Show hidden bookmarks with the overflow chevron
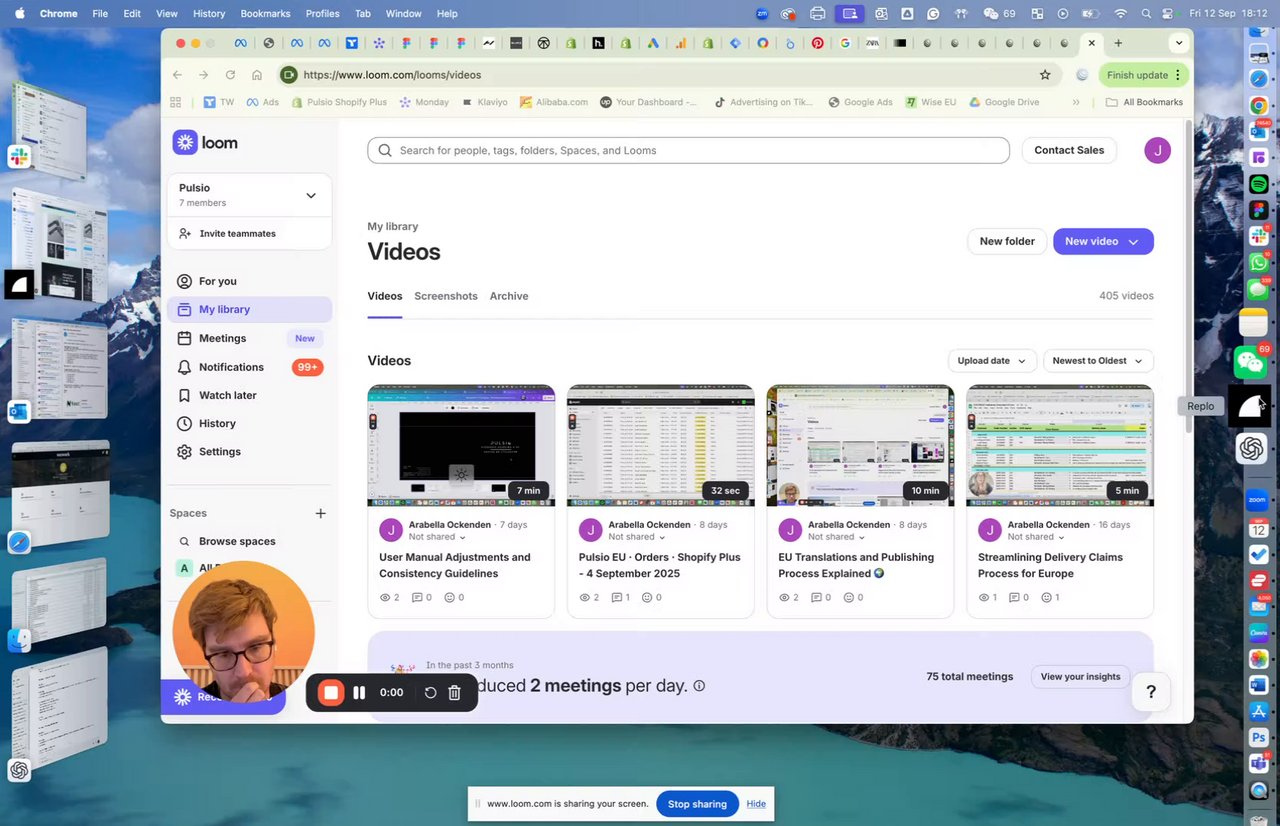This screenshot has height=826, width=1280. point(1076,102)
